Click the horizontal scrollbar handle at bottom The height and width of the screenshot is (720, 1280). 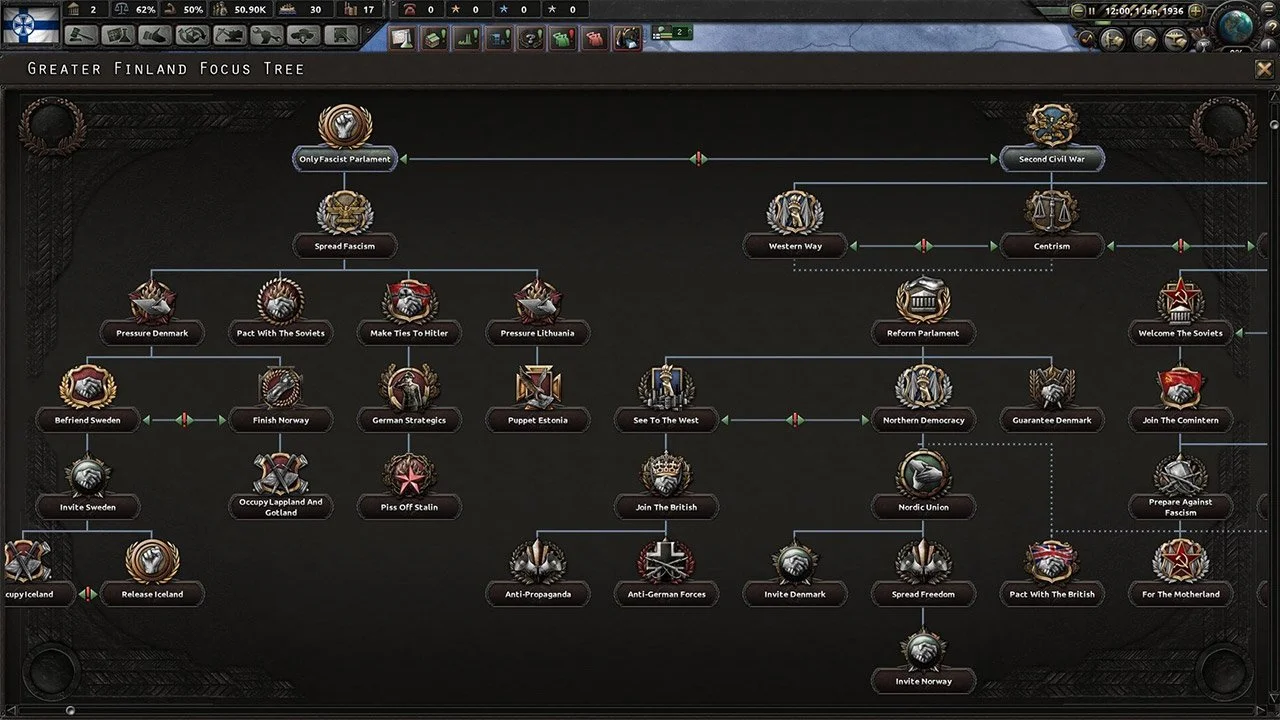point(70,711)
